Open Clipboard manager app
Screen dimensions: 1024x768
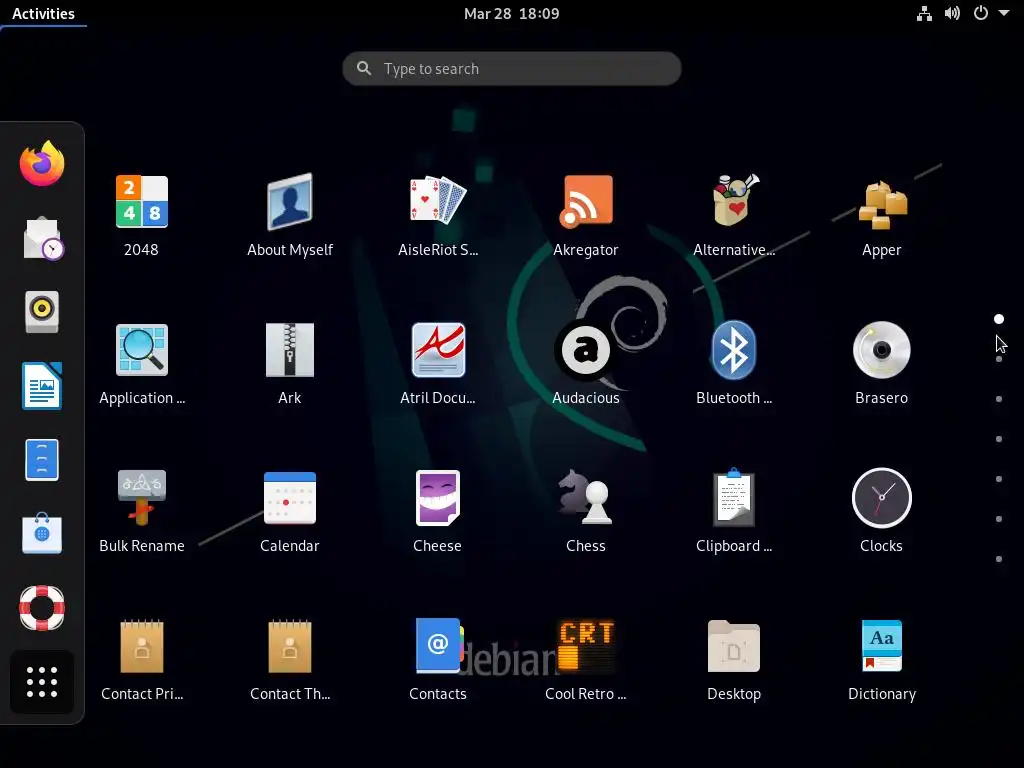pyautogui.click(x=734, y=498)
